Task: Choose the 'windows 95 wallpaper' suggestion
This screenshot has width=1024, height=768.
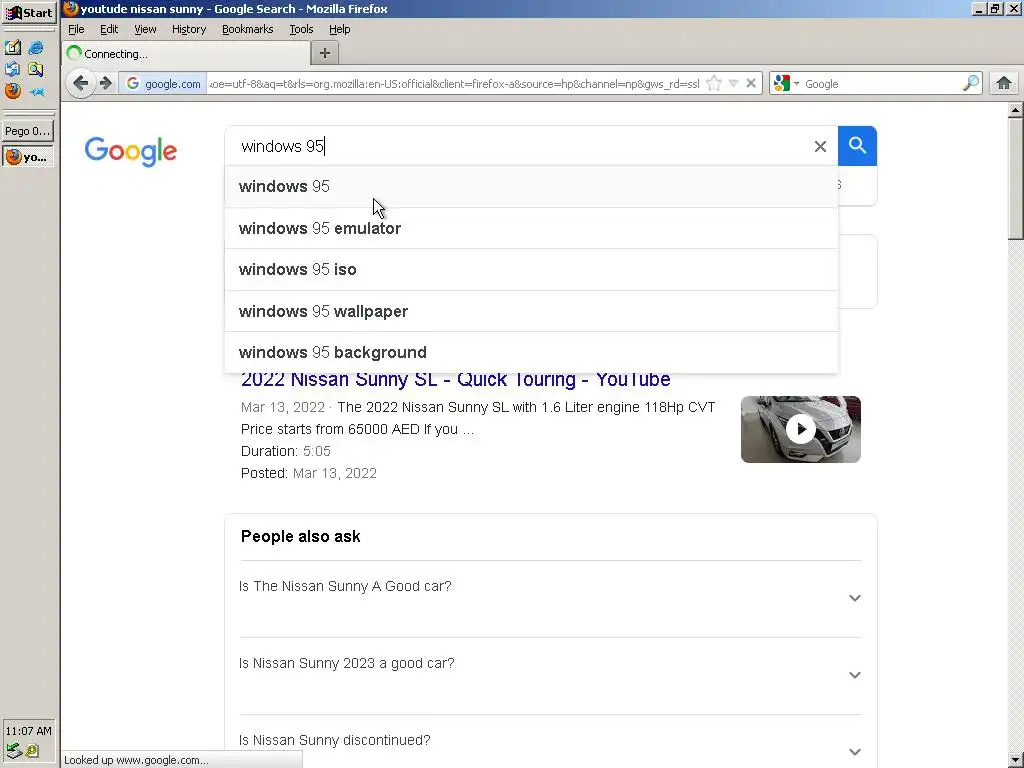Action: point(531,312)
